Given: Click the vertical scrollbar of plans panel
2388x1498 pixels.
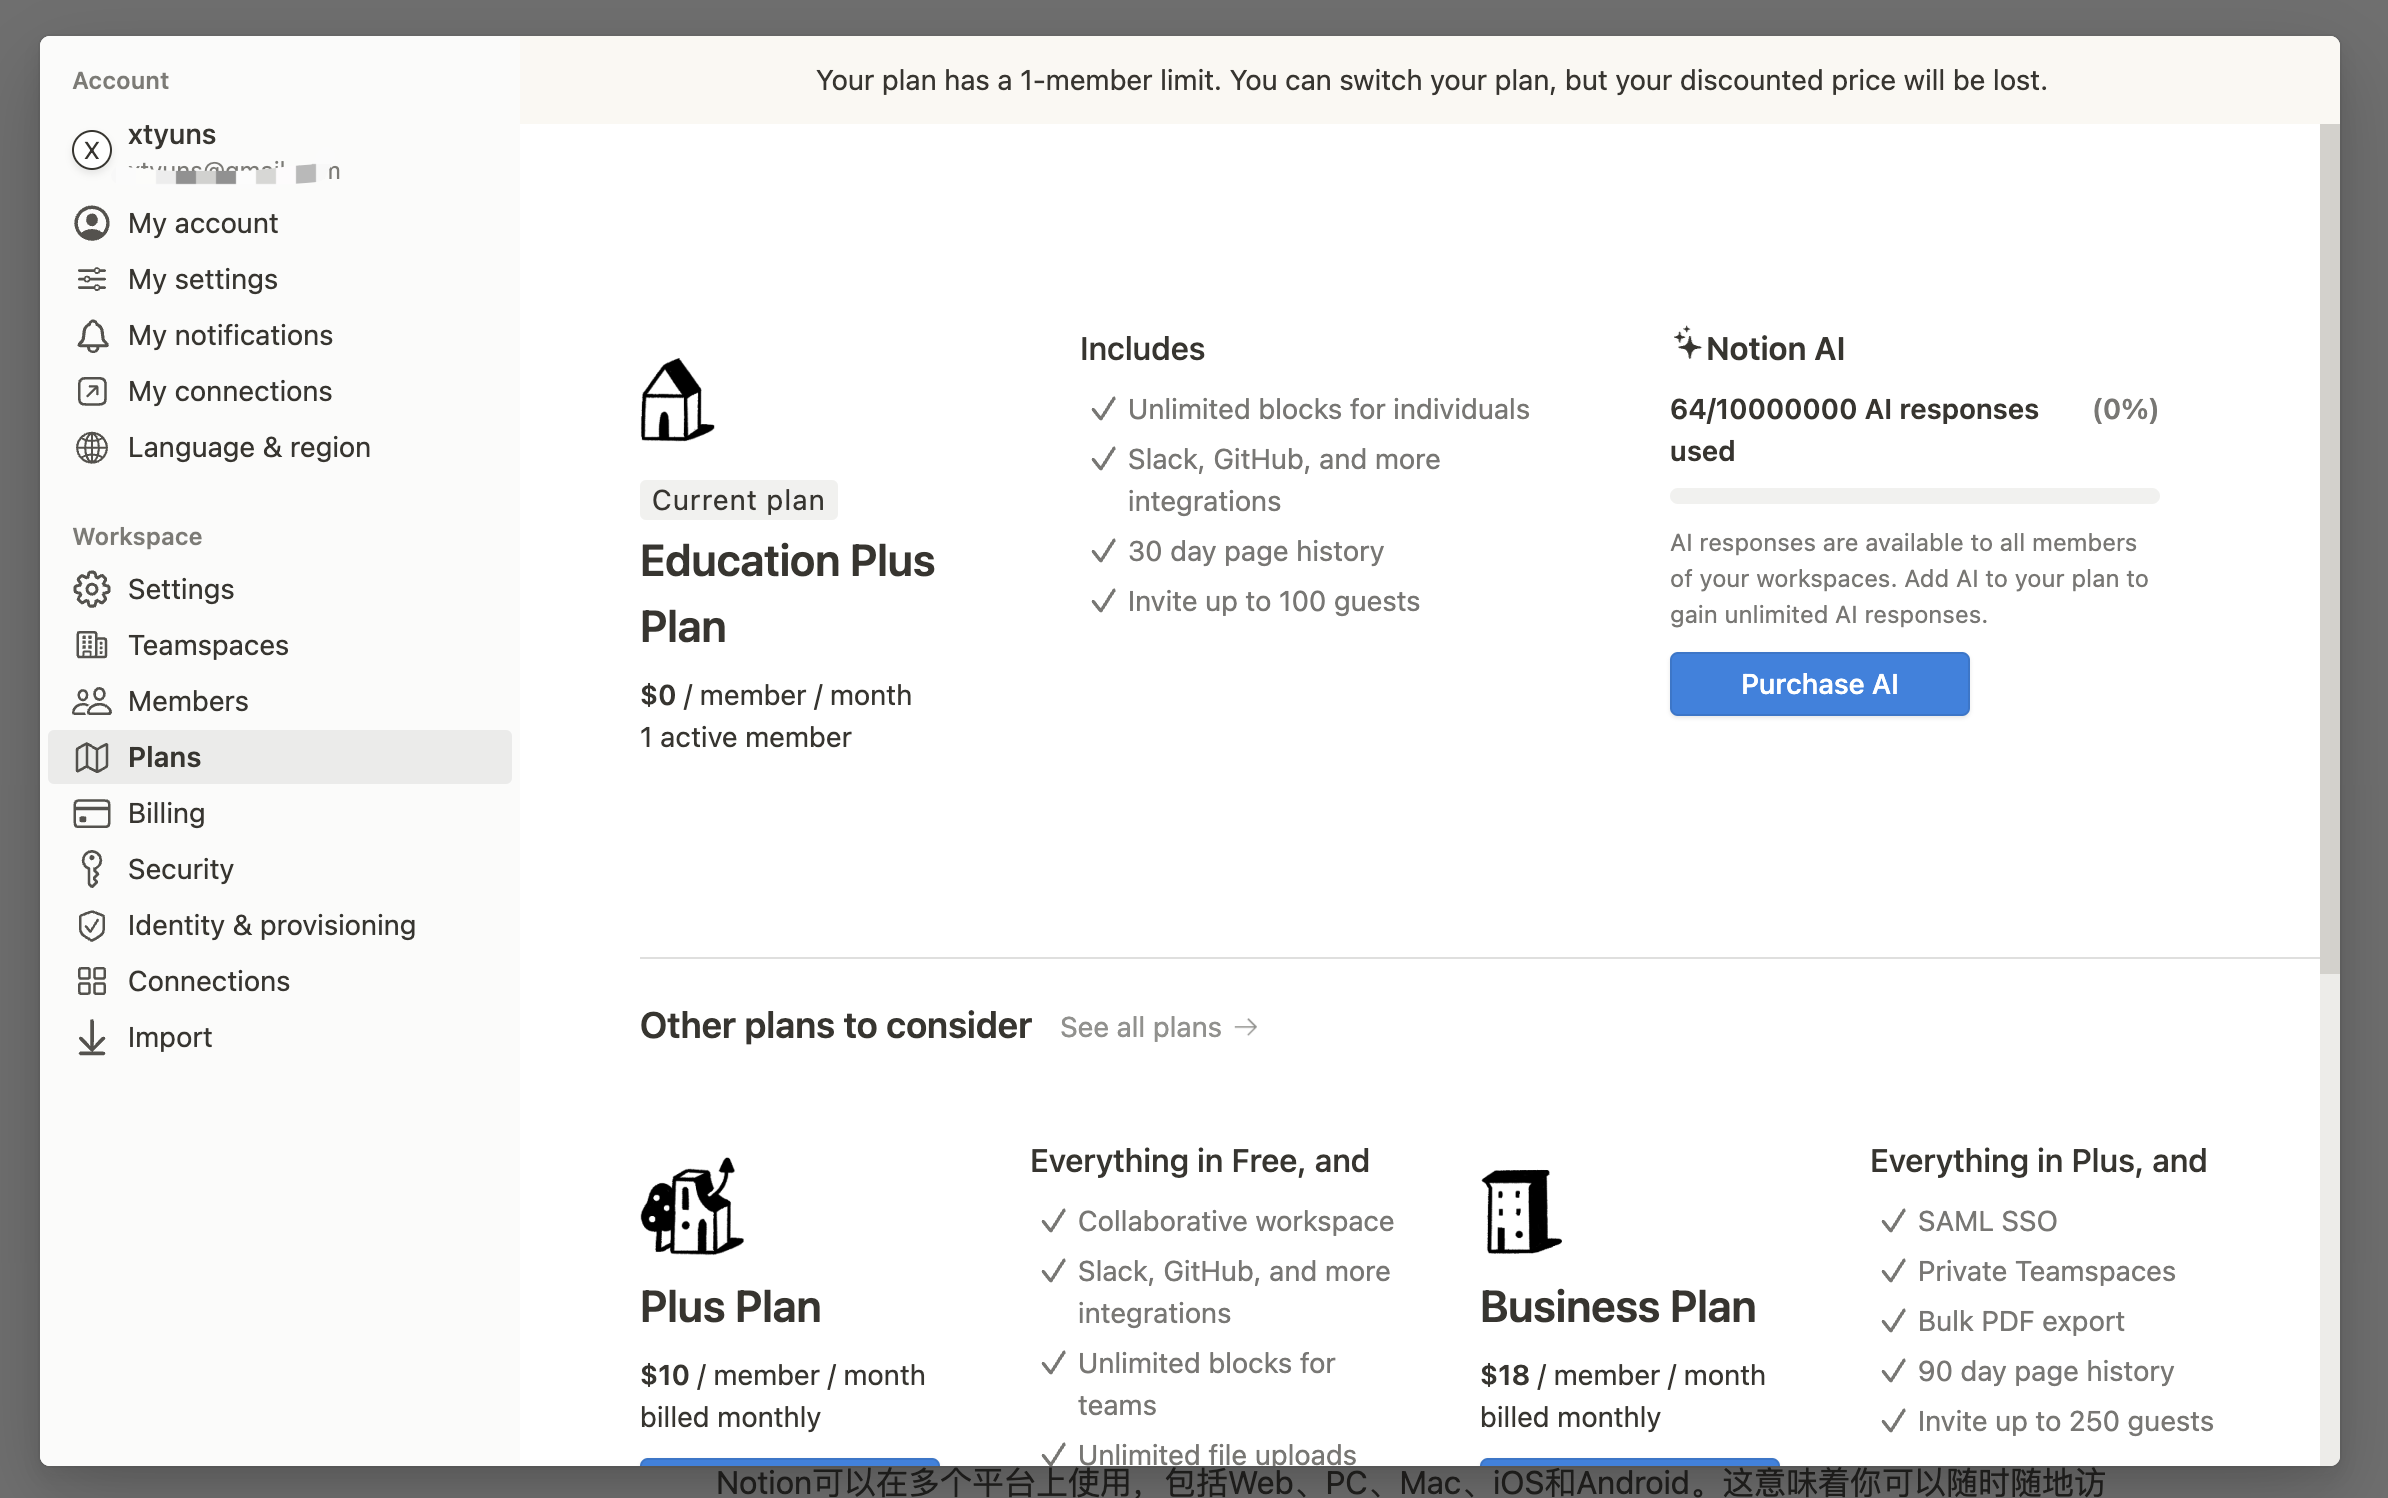Looking at the screenshot, I should [2329, 548].
